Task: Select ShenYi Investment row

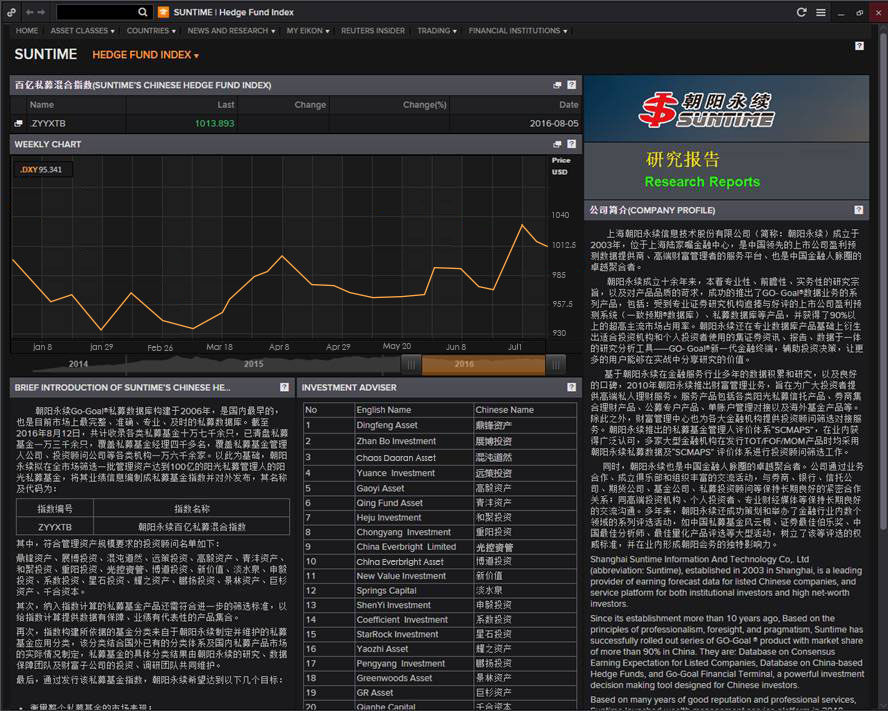Action: (x=440, y=605)
